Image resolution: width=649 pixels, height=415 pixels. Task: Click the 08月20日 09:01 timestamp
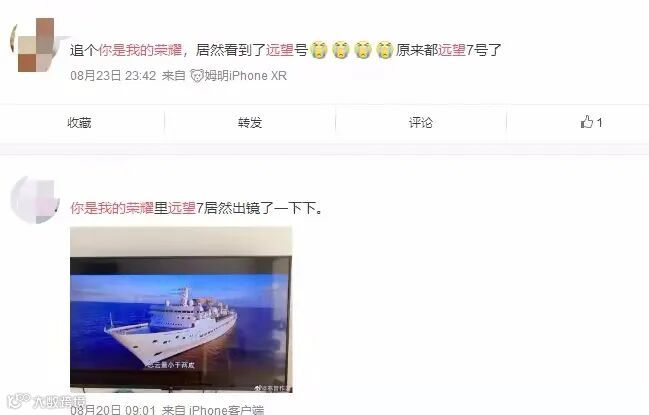pyautogui.click(x=113, y=410)
